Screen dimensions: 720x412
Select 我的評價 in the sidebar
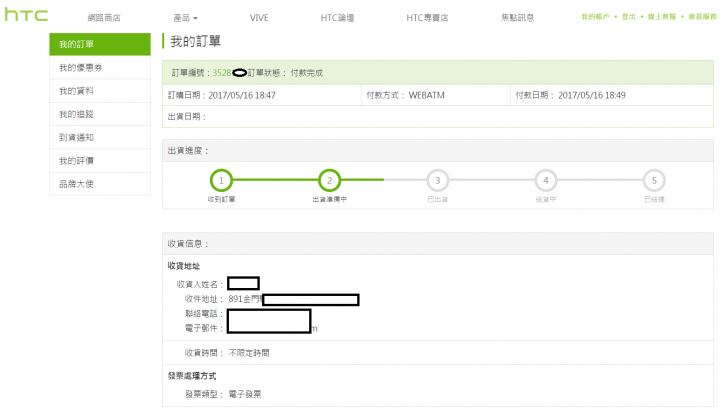coord(100,161)
